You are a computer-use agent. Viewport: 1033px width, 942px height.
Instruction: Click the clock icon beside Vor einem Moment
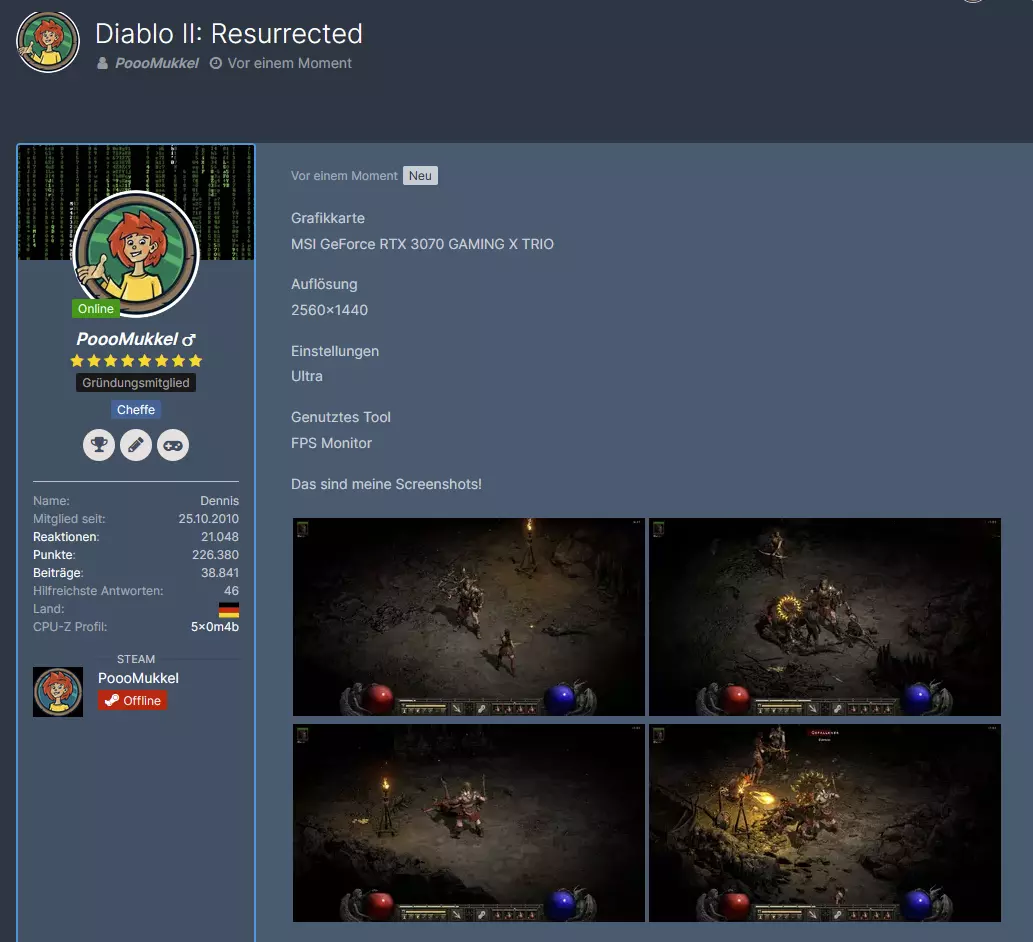pos(215,63)
